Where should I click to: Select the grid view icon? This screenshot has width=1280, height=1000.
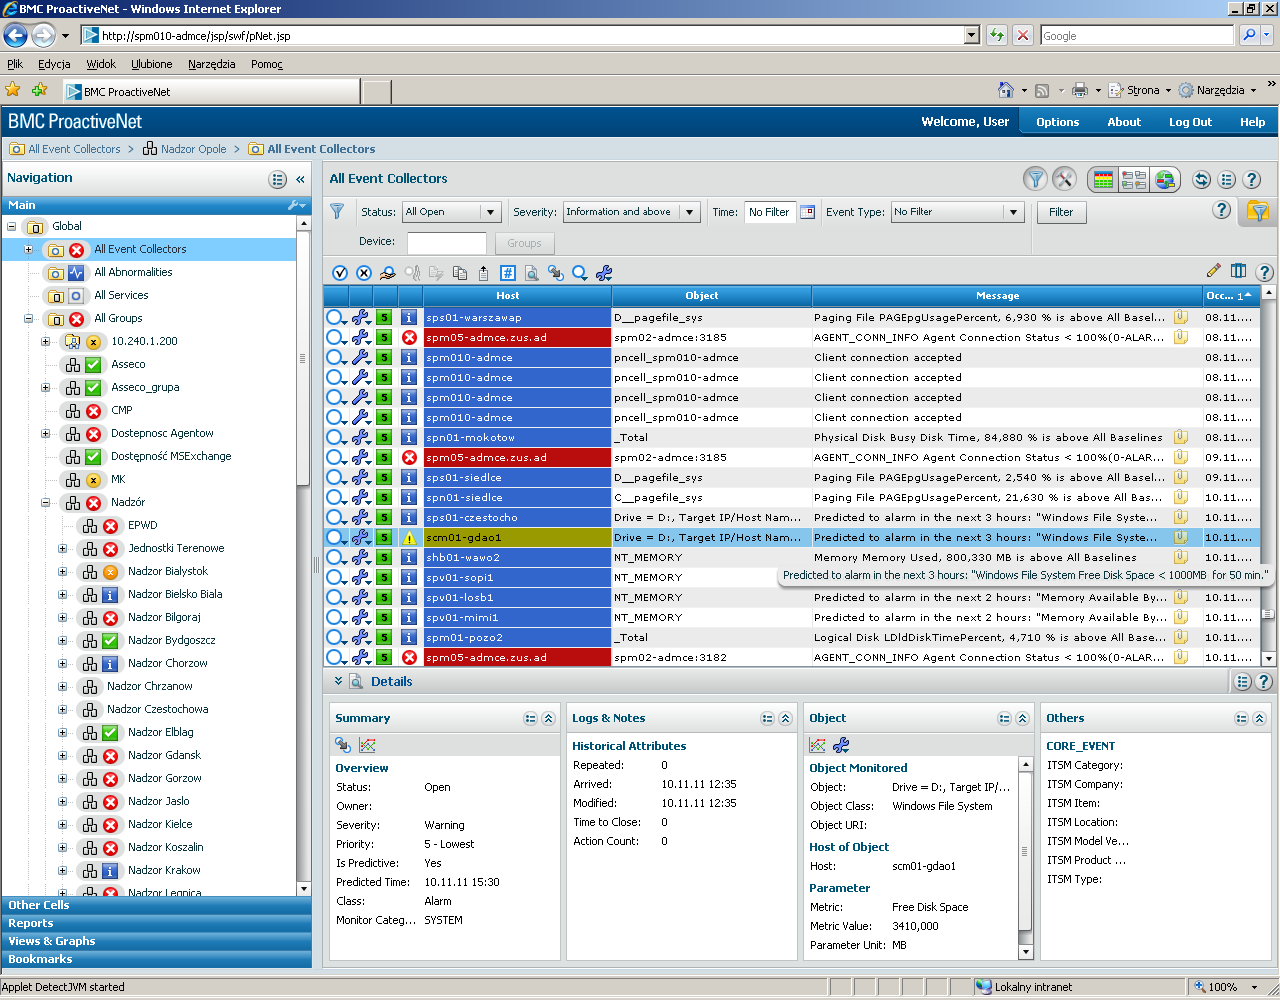1104,180
